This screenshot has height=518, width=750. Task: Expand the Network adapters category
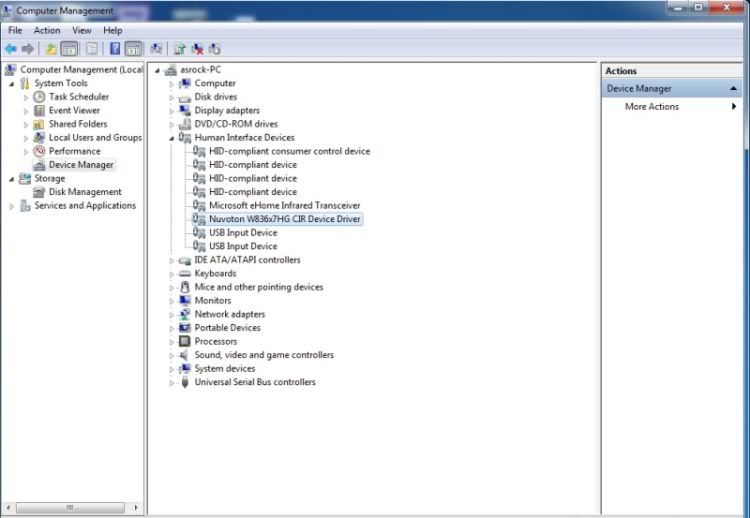(172, 315)
